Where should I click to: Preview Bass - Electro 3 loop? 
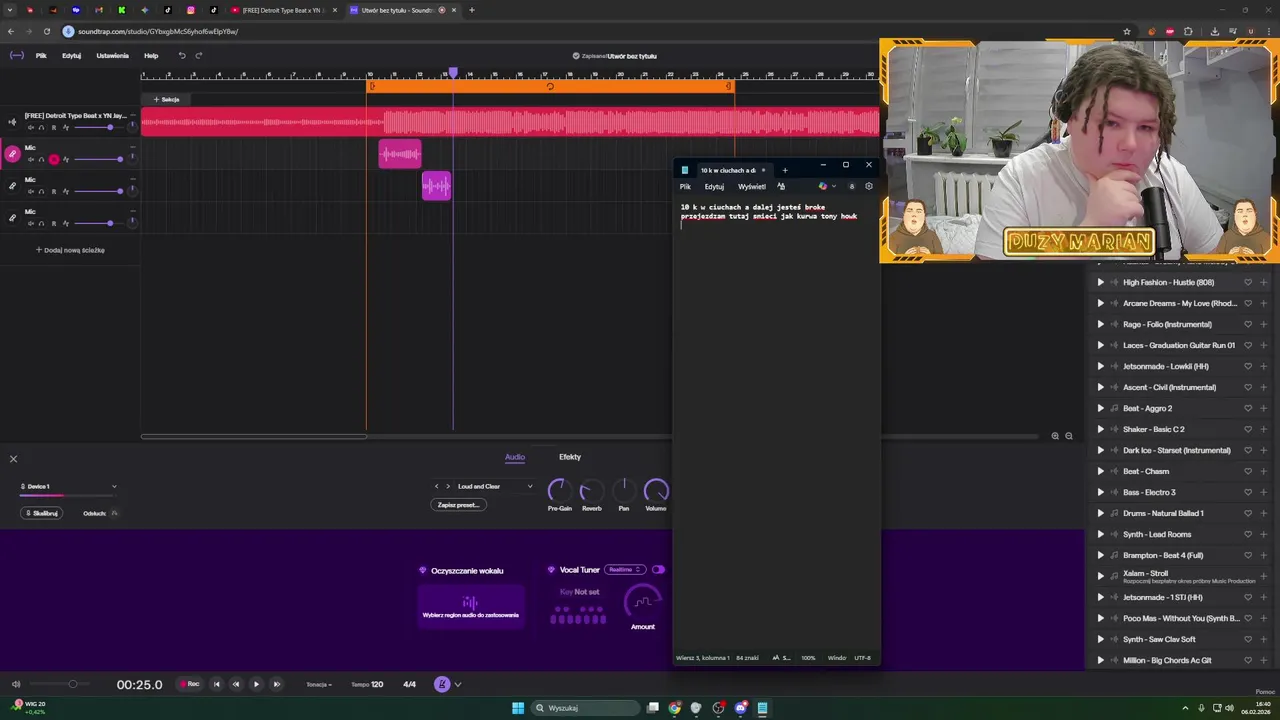tap(1101, 493)
